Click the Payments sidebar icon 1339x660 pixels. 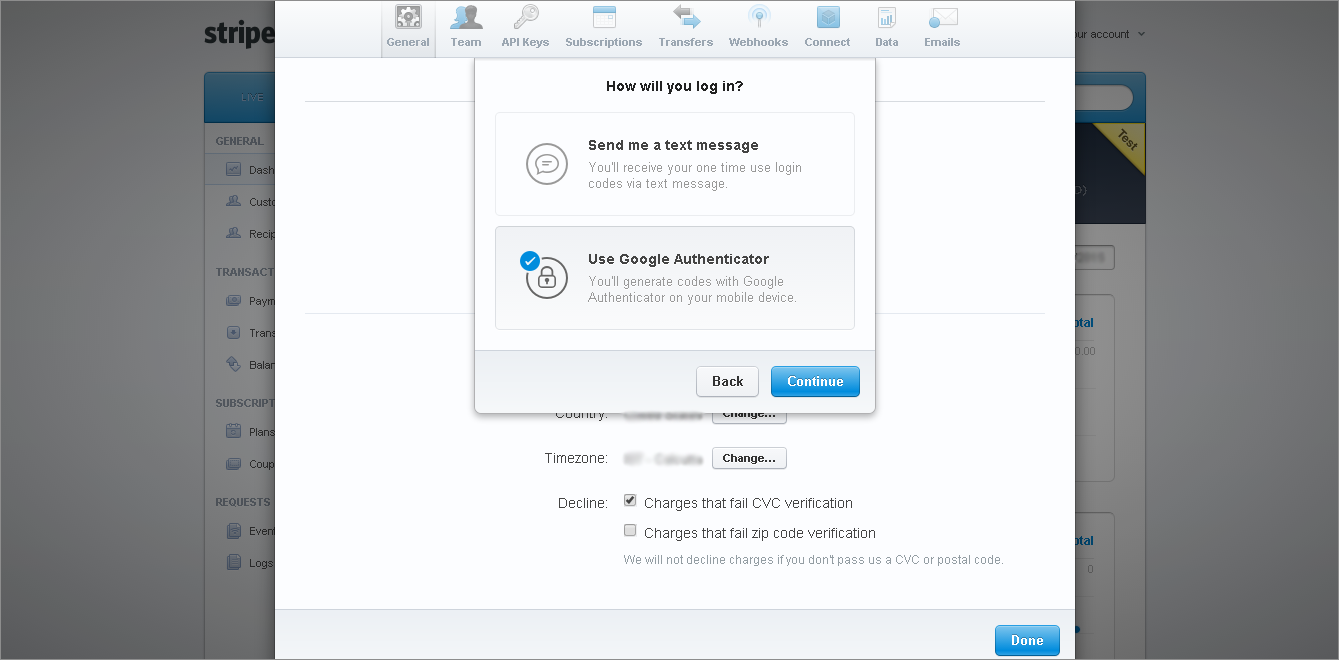(x=233, y=300)
